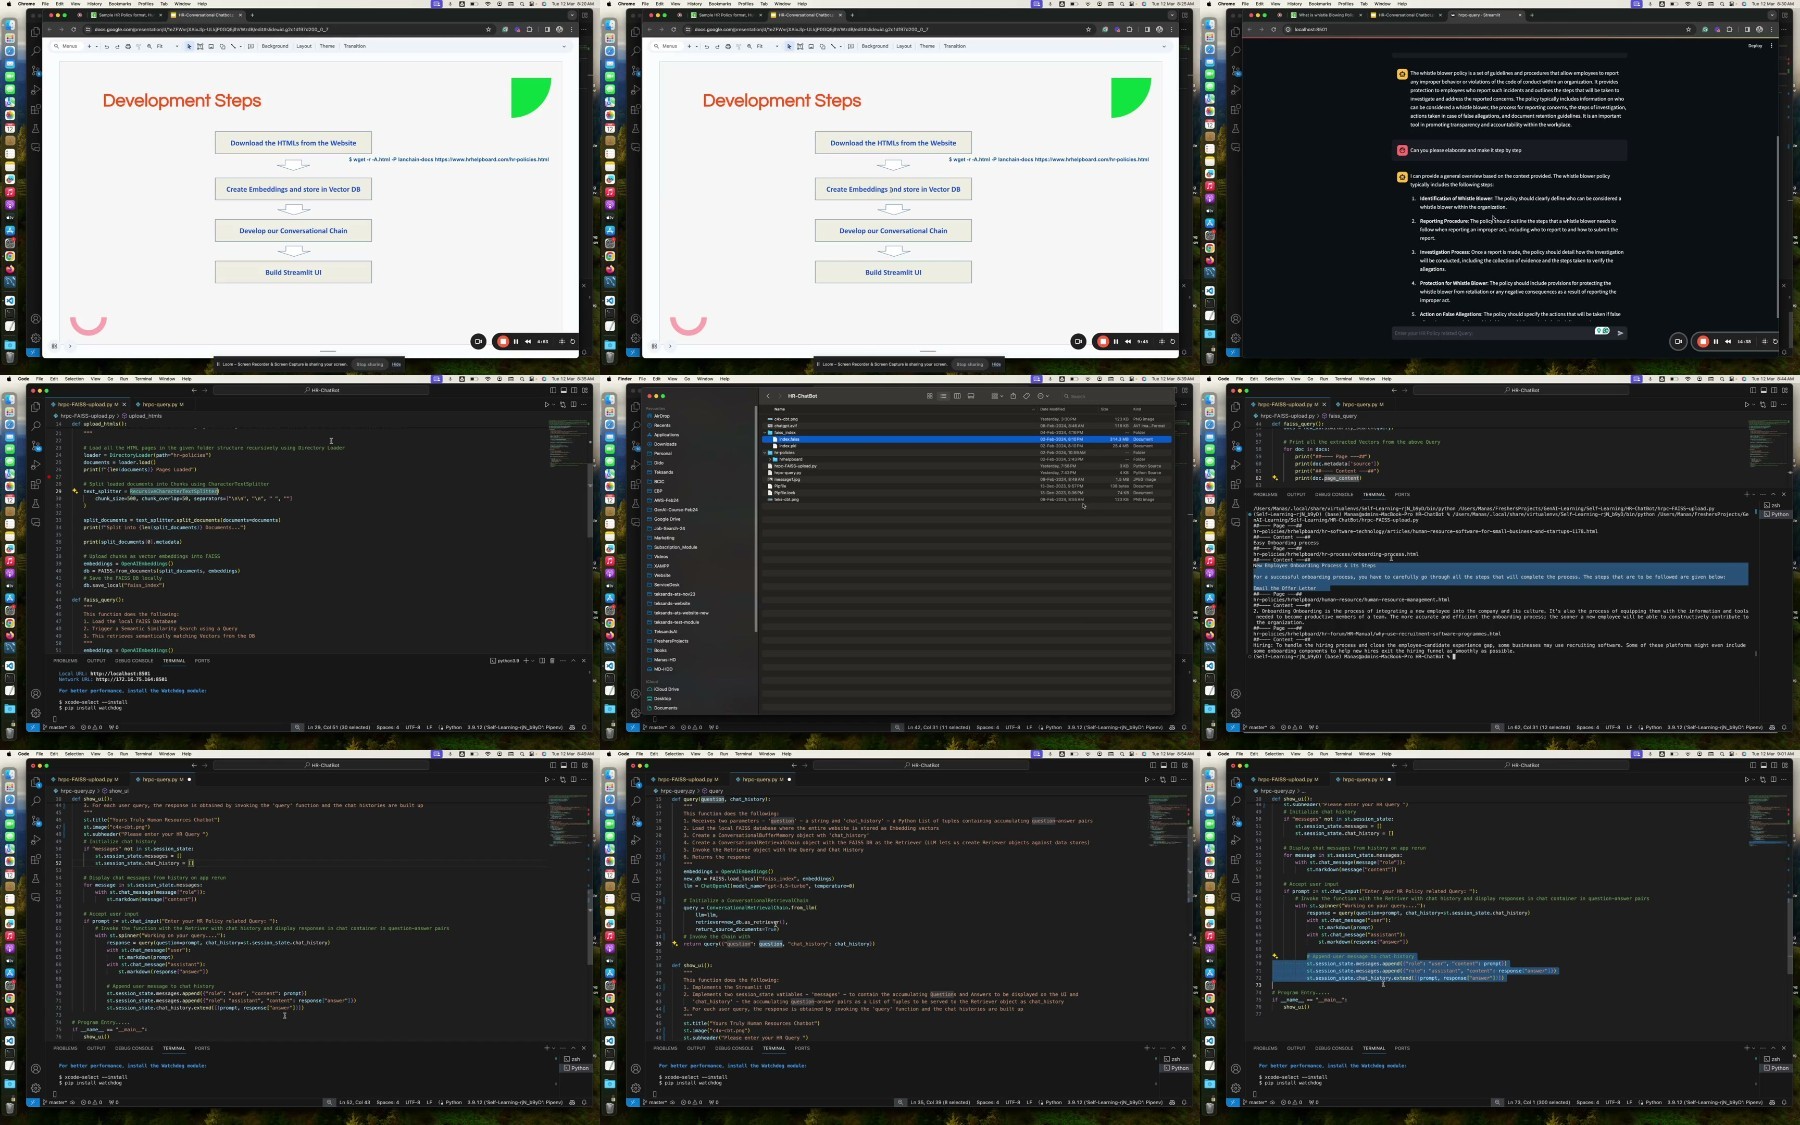The image size is (1800, 1125).
Task: Open the Finder group-by dropdown
Action: [996, 396]
